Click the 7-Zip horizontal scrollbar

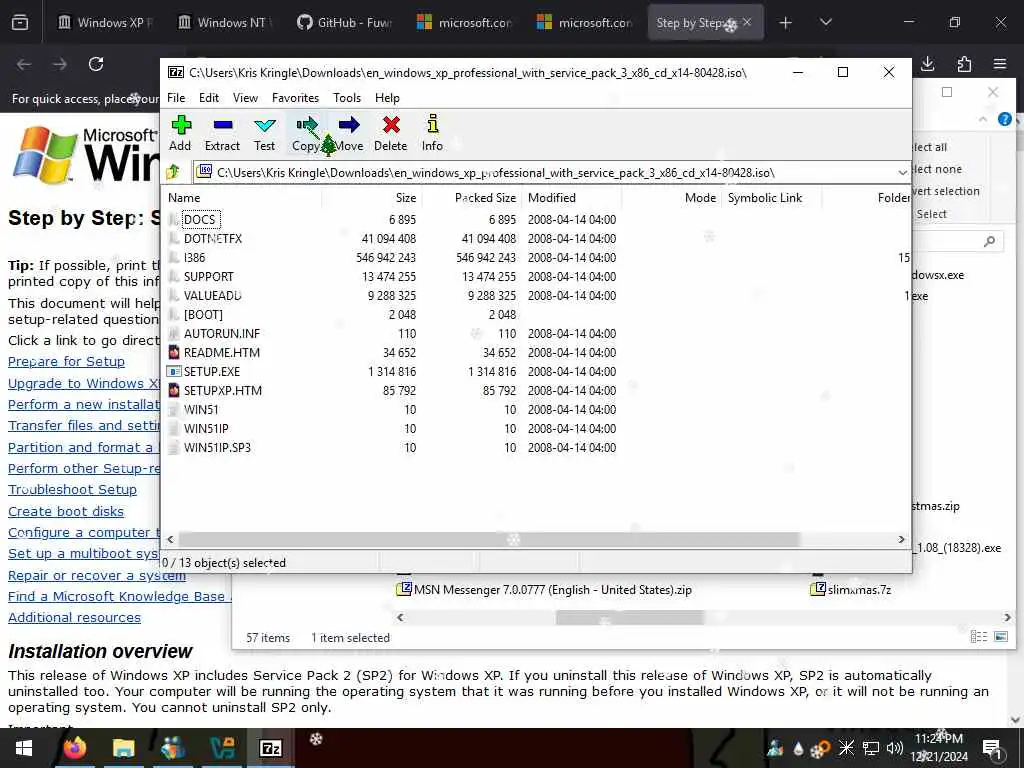pos(488,539)
